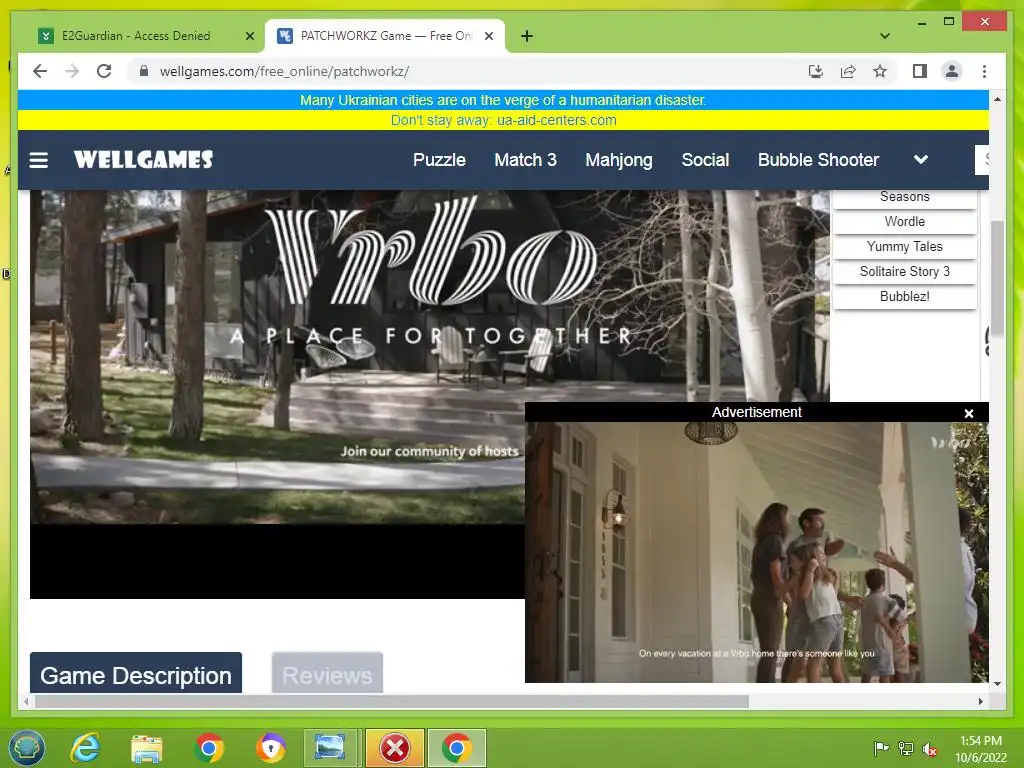
Task: Open the Match 3 category
Action: [x=525, y=160]
